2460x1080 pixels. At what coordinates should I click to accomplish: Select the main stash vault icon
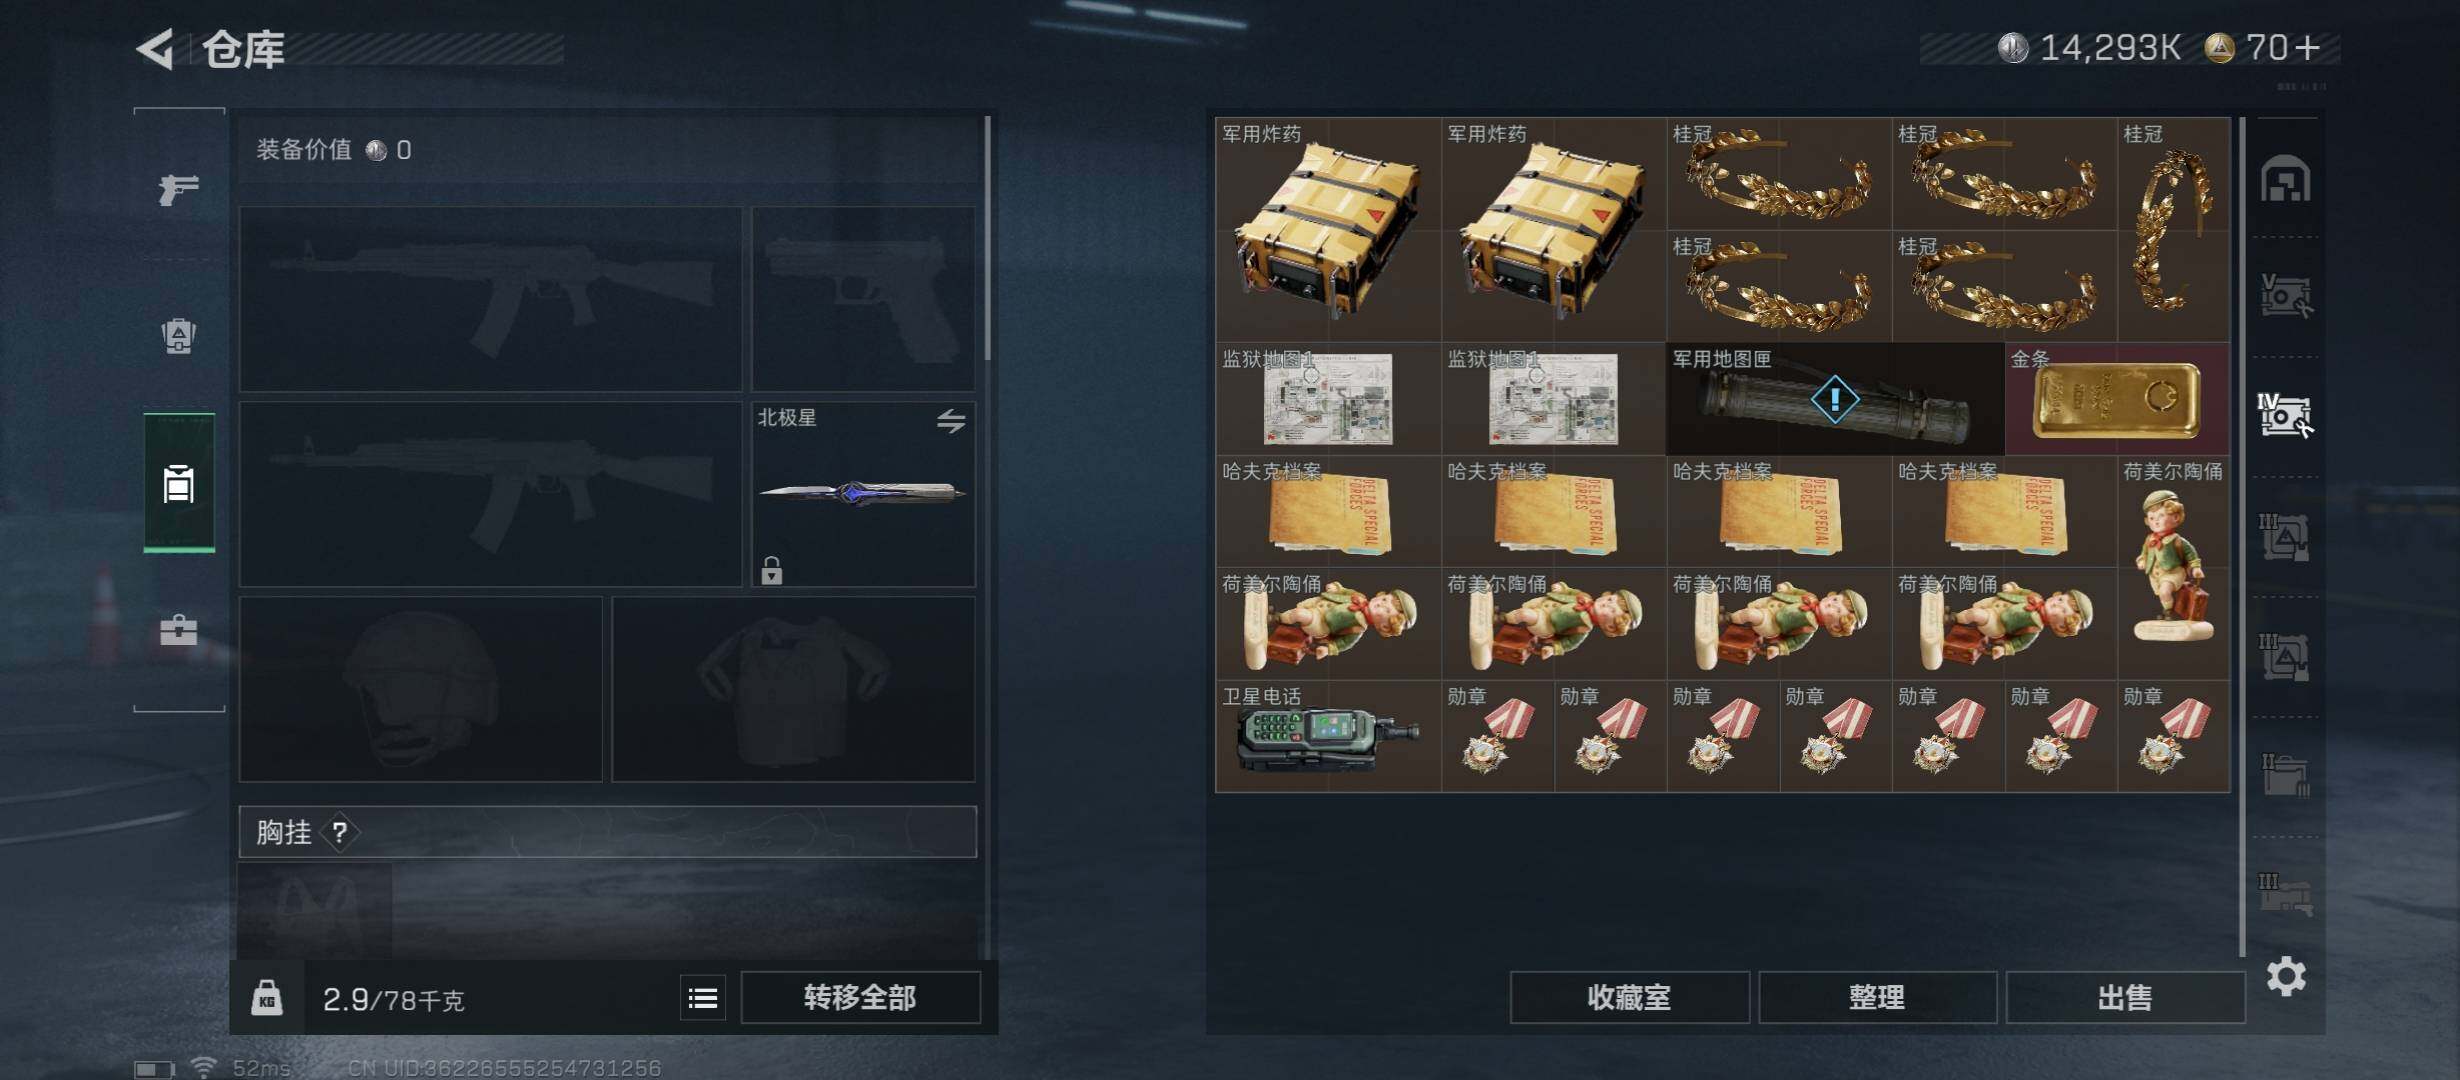tap(2285, 179)
